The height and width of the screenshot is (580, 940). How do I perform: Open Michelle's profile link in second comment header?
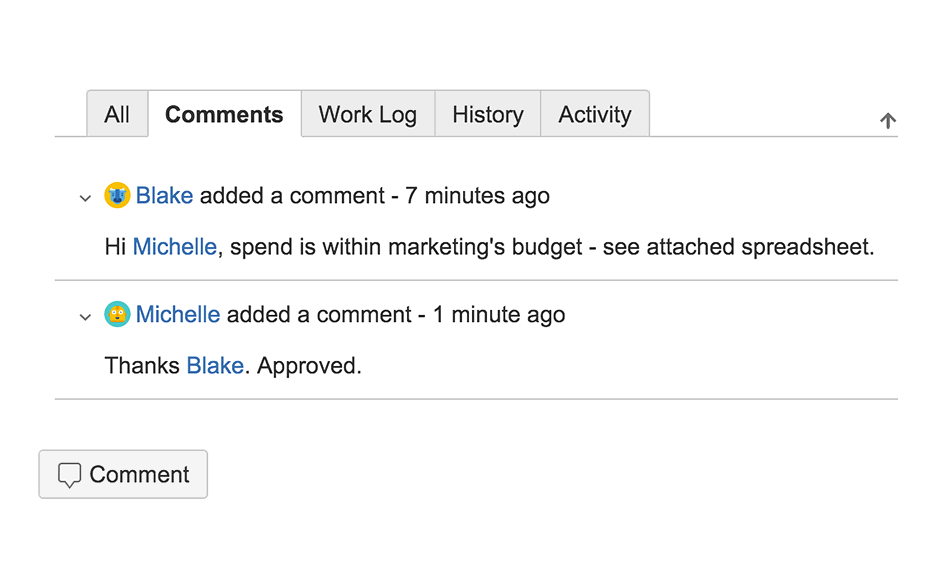coord(178,315)
